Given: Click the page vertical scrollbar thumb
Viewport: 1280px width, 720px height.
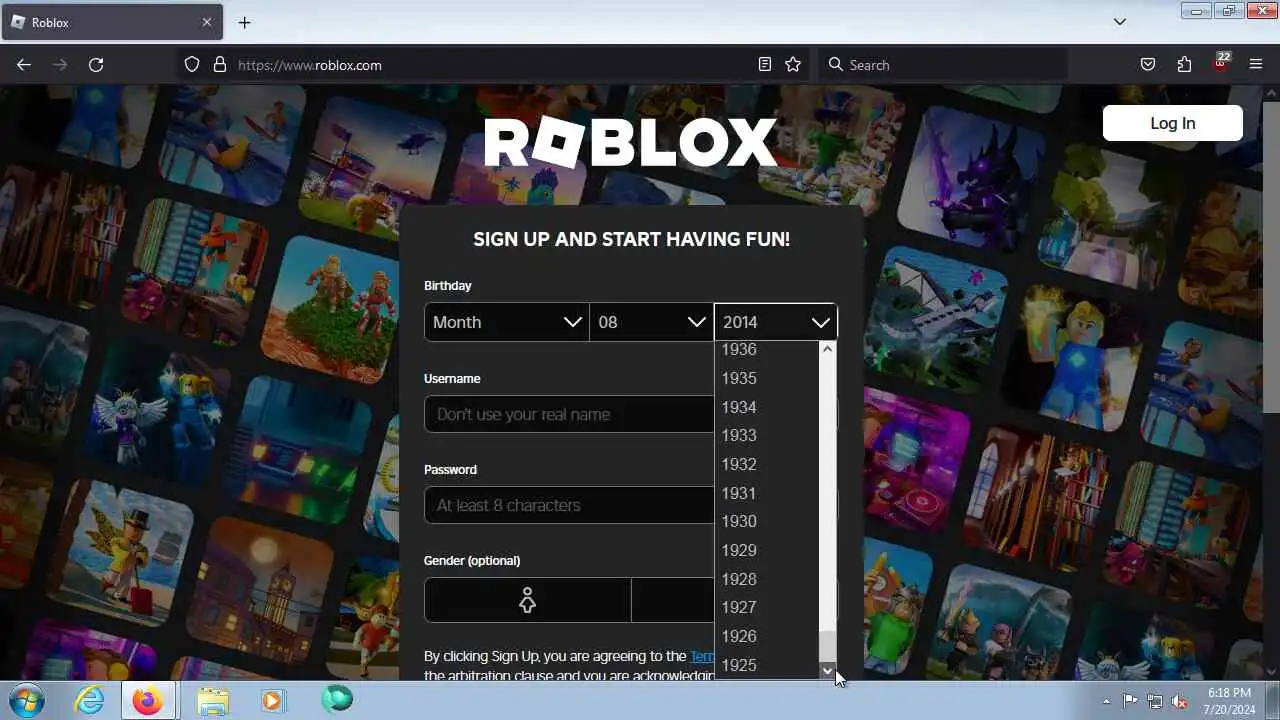Looking at the screenshot, I should click(x=1271, y=257).
